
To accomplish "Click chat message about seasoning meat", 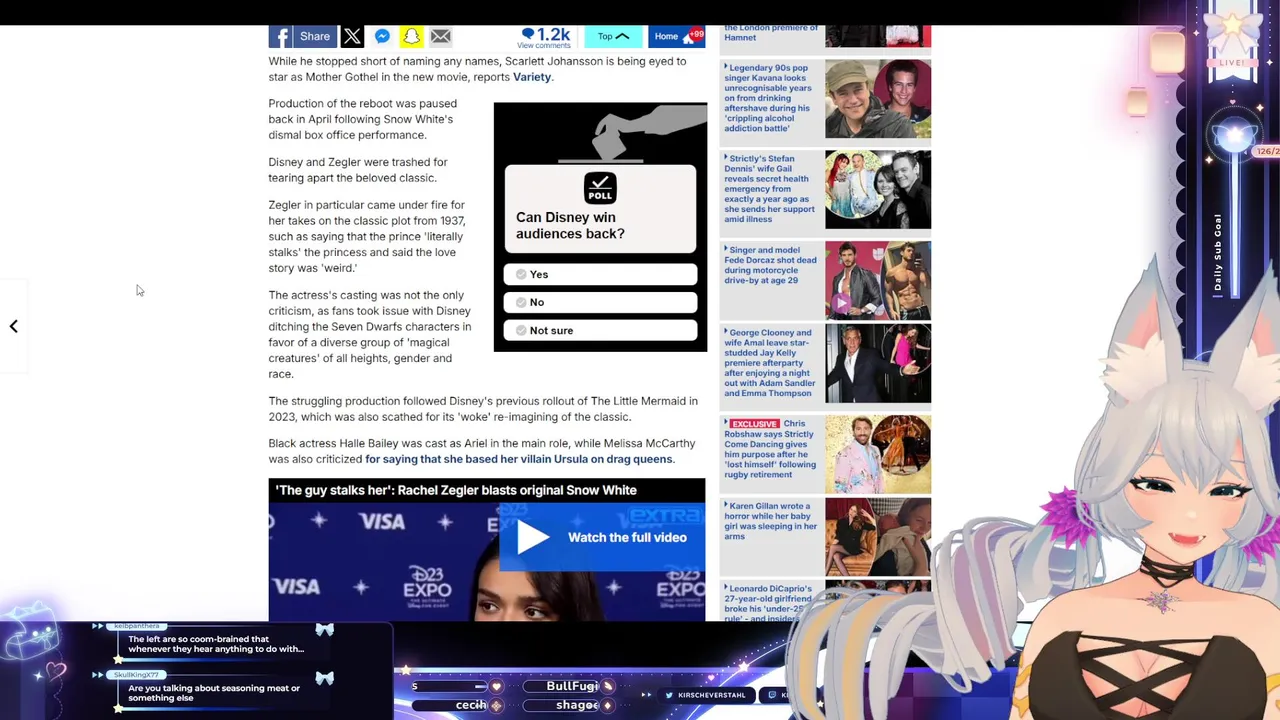I will [x=214, y=693].
